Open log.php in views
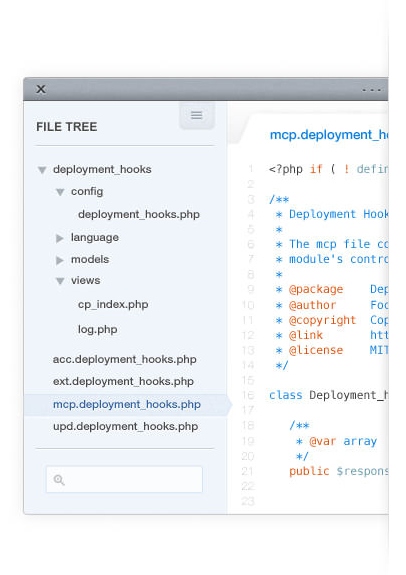 click(x=98, y=329)
